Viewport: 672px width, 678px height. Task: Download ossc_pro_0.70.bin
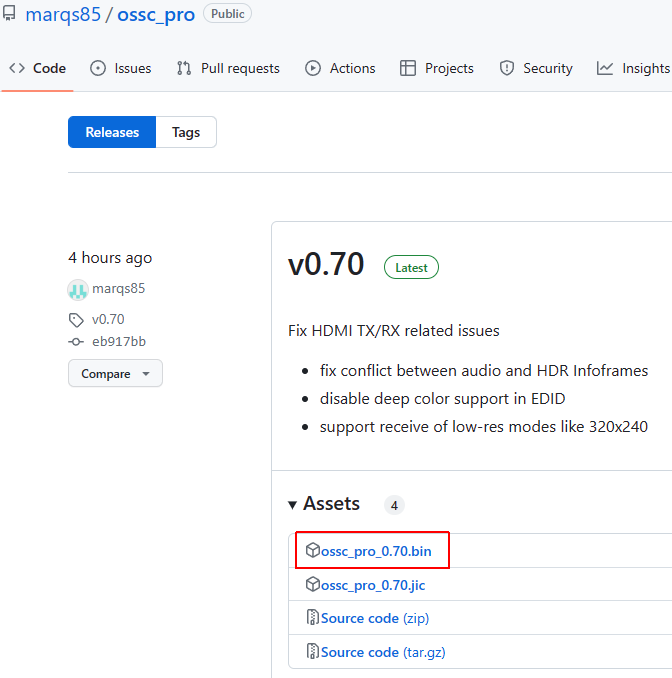(376, 551)
